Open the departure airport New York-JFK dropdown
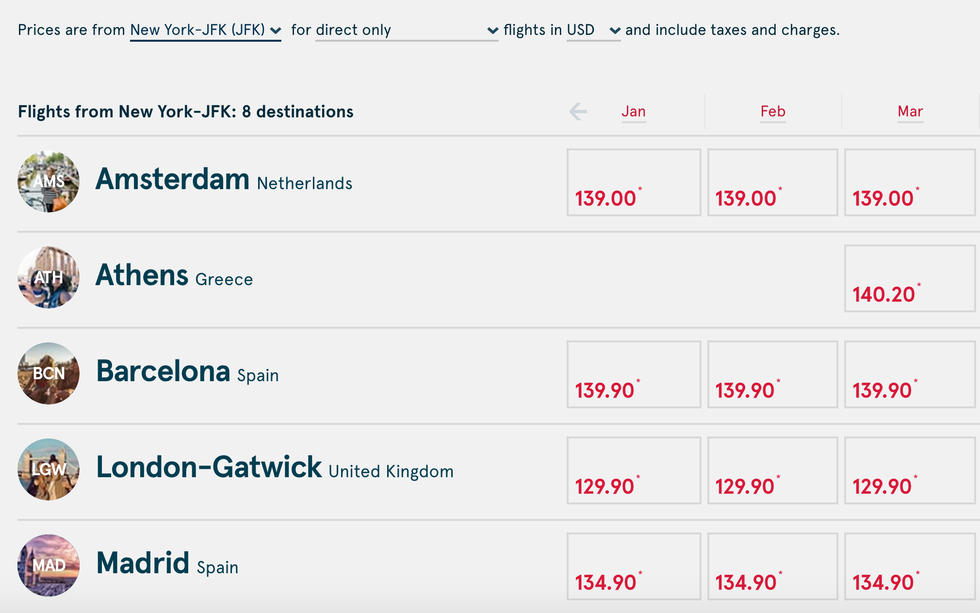This screenshot has width=980, height=613. pos(206,30)
